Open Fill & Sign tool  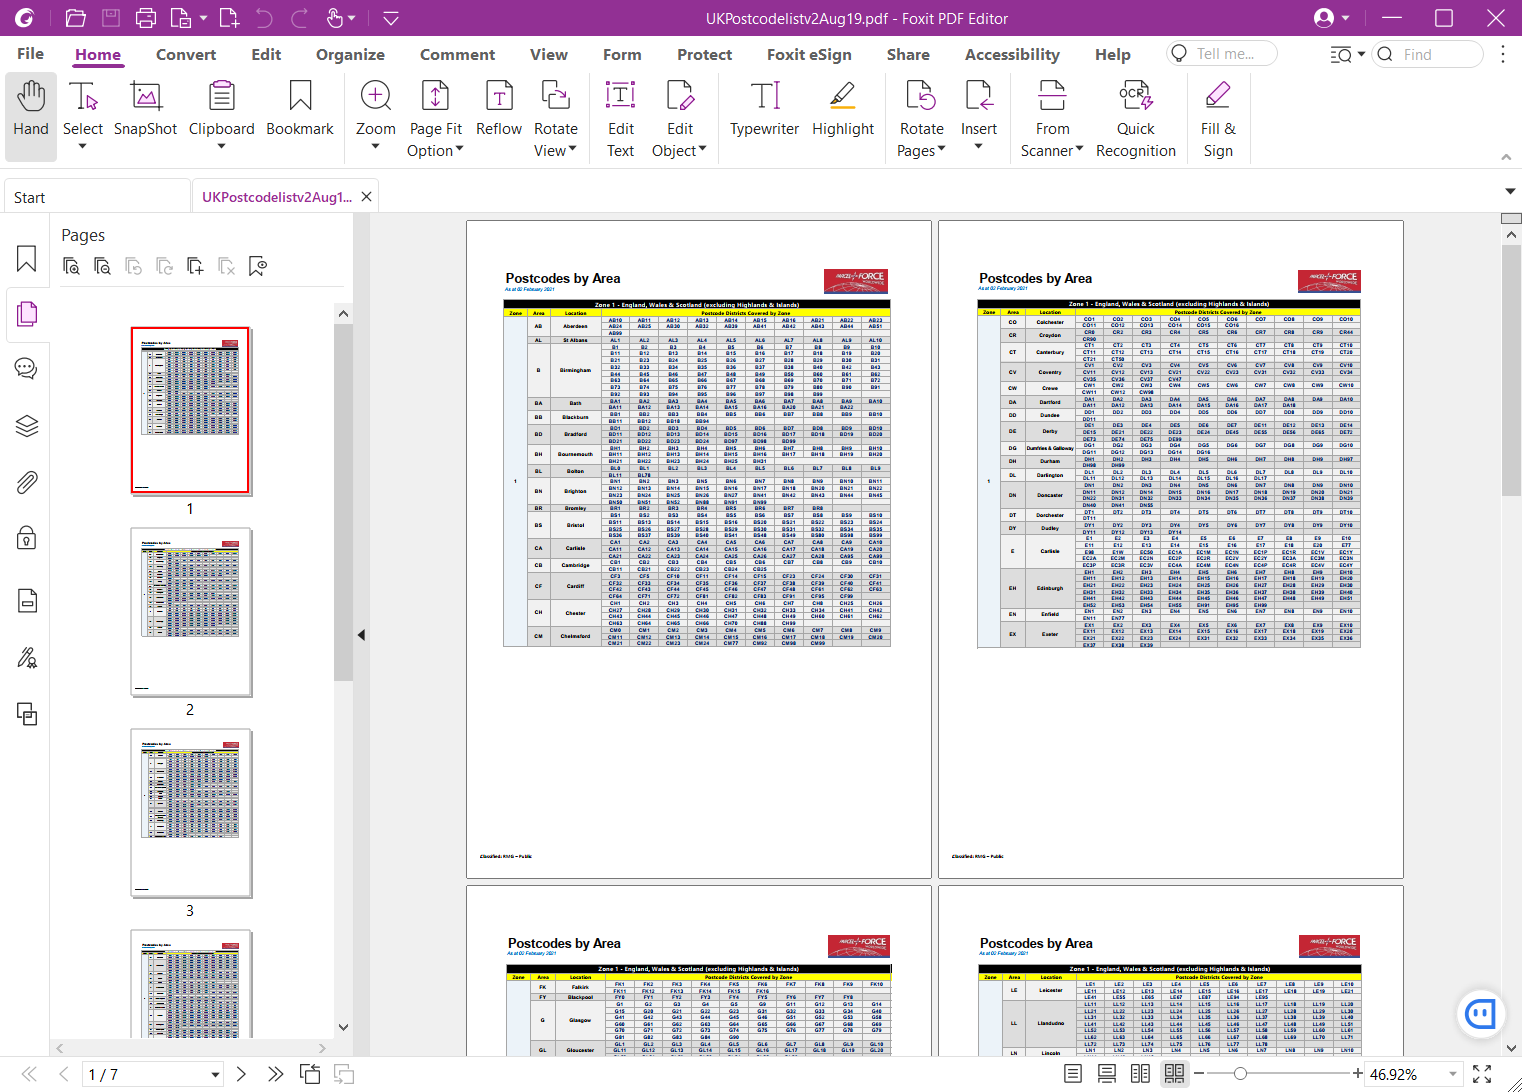[1218, 118]
